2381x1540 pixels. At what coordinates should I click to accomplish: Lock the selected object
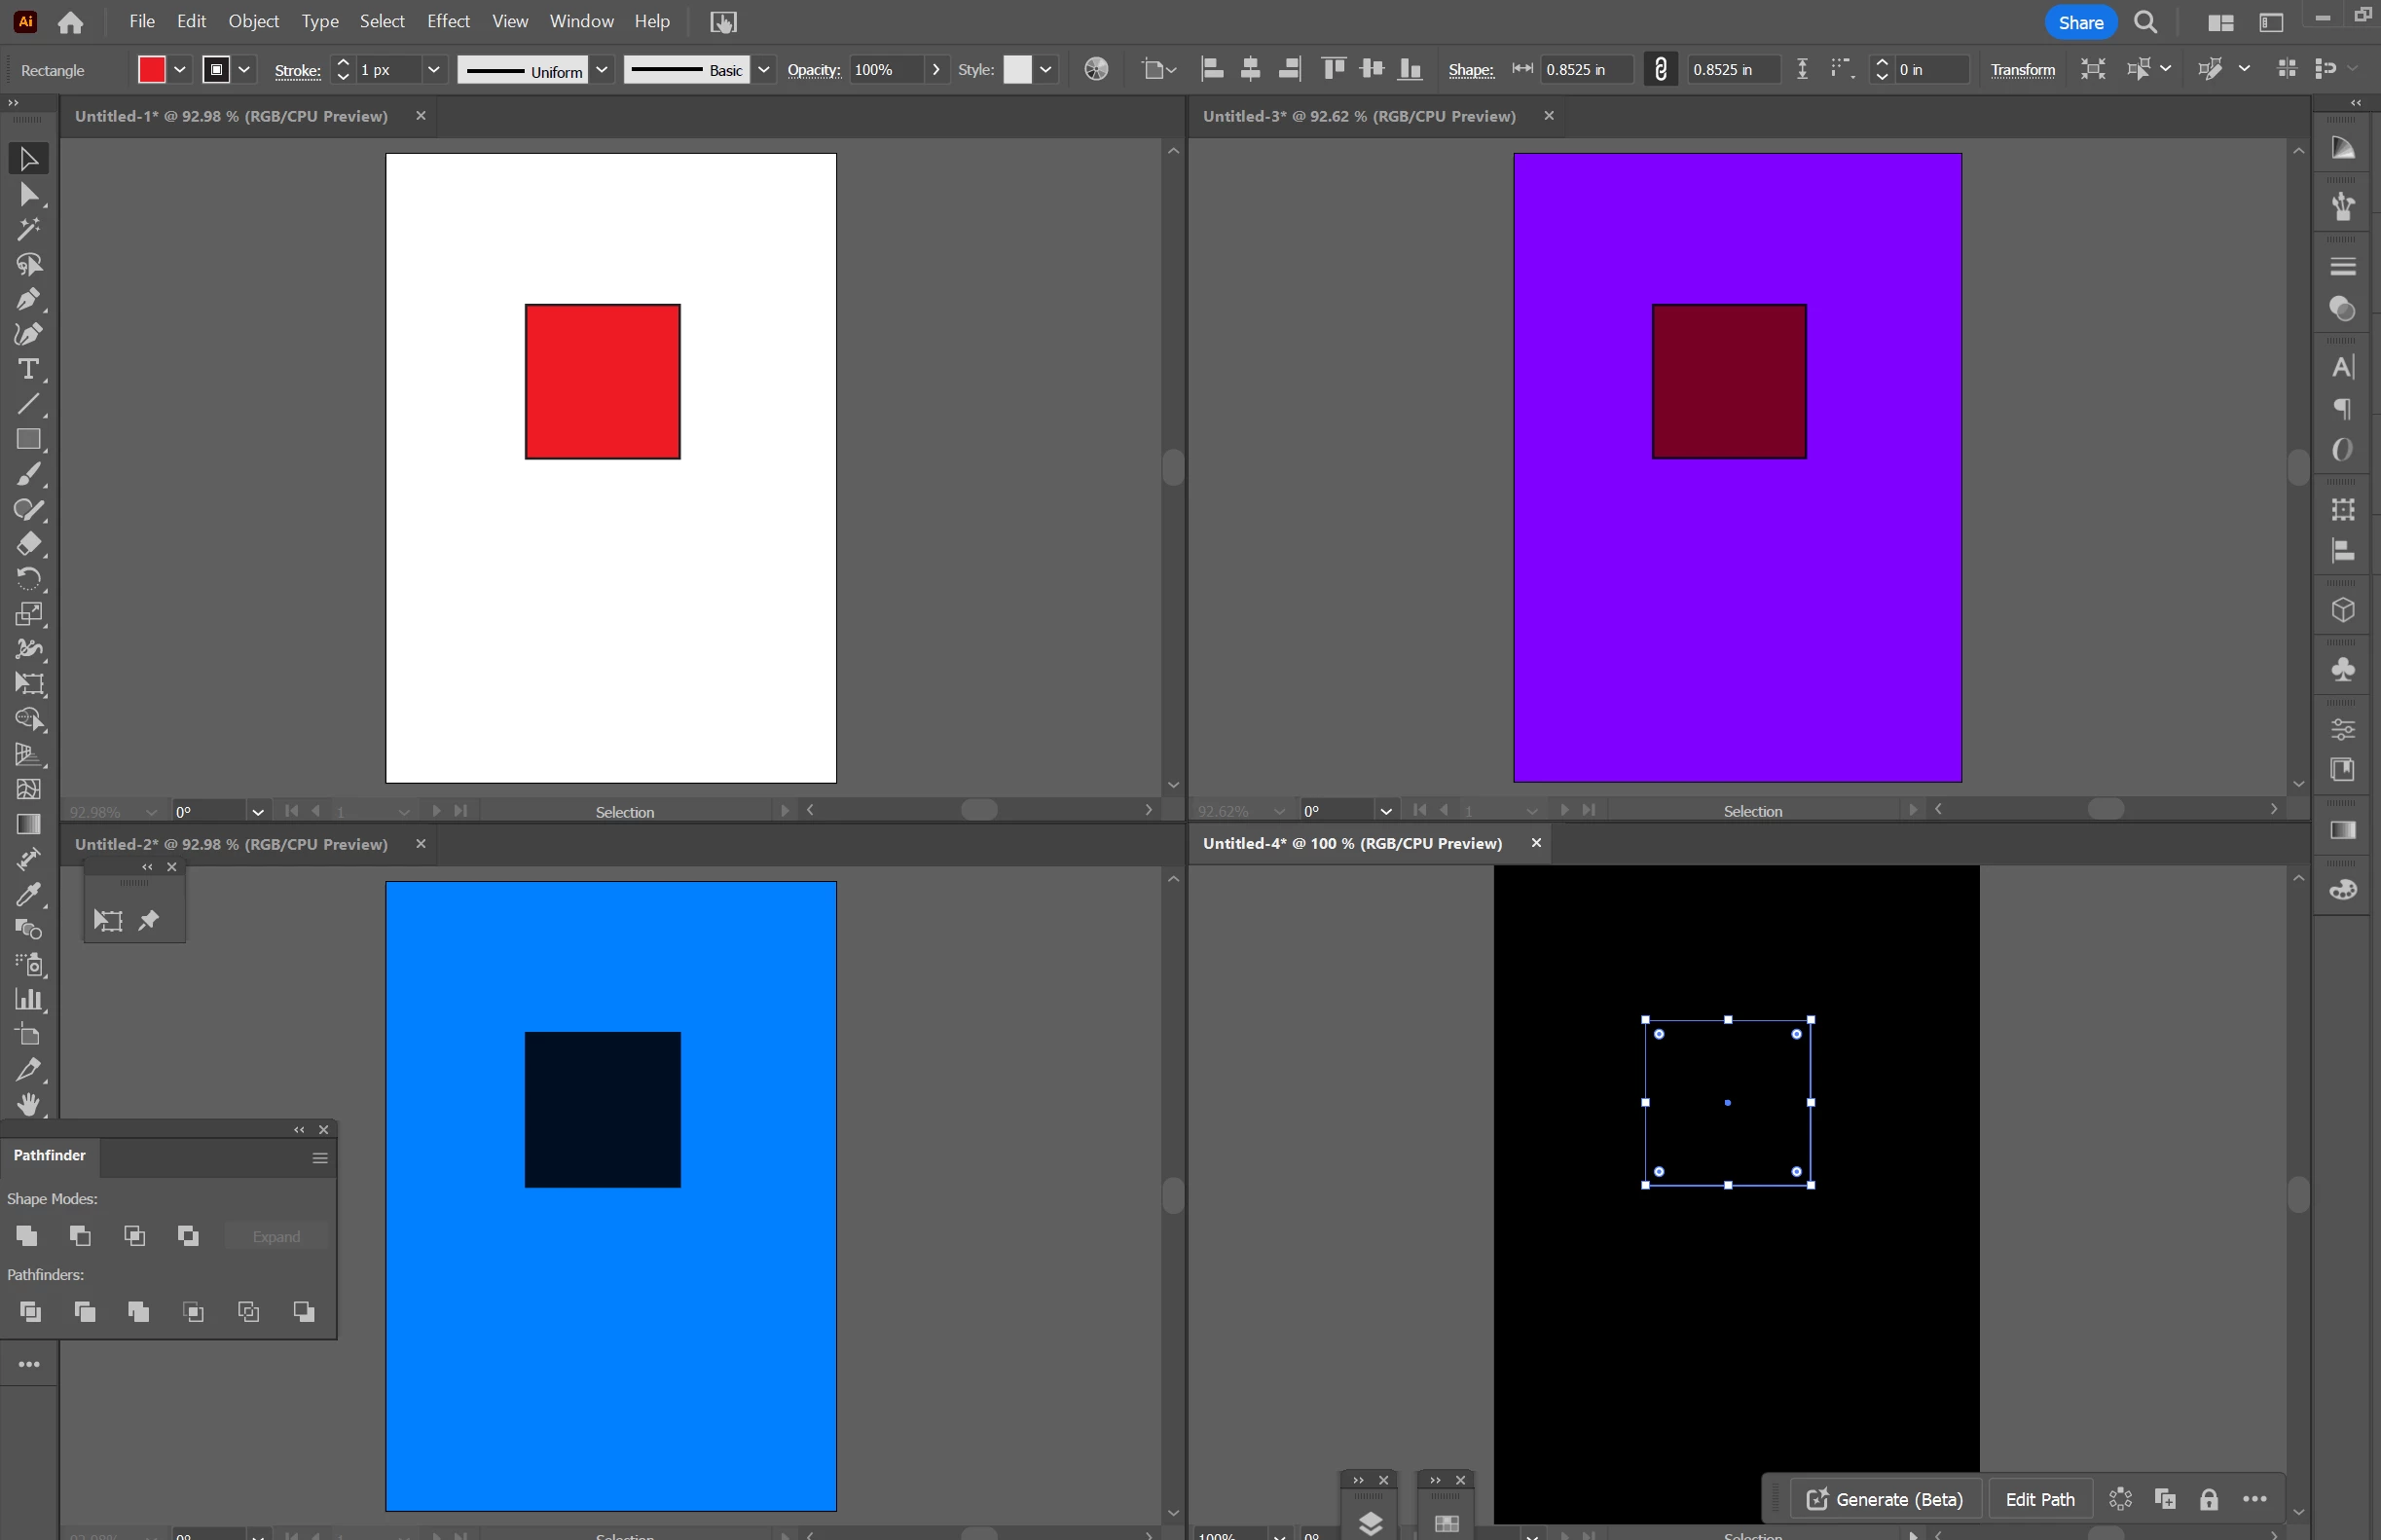click(2209, 1499)
